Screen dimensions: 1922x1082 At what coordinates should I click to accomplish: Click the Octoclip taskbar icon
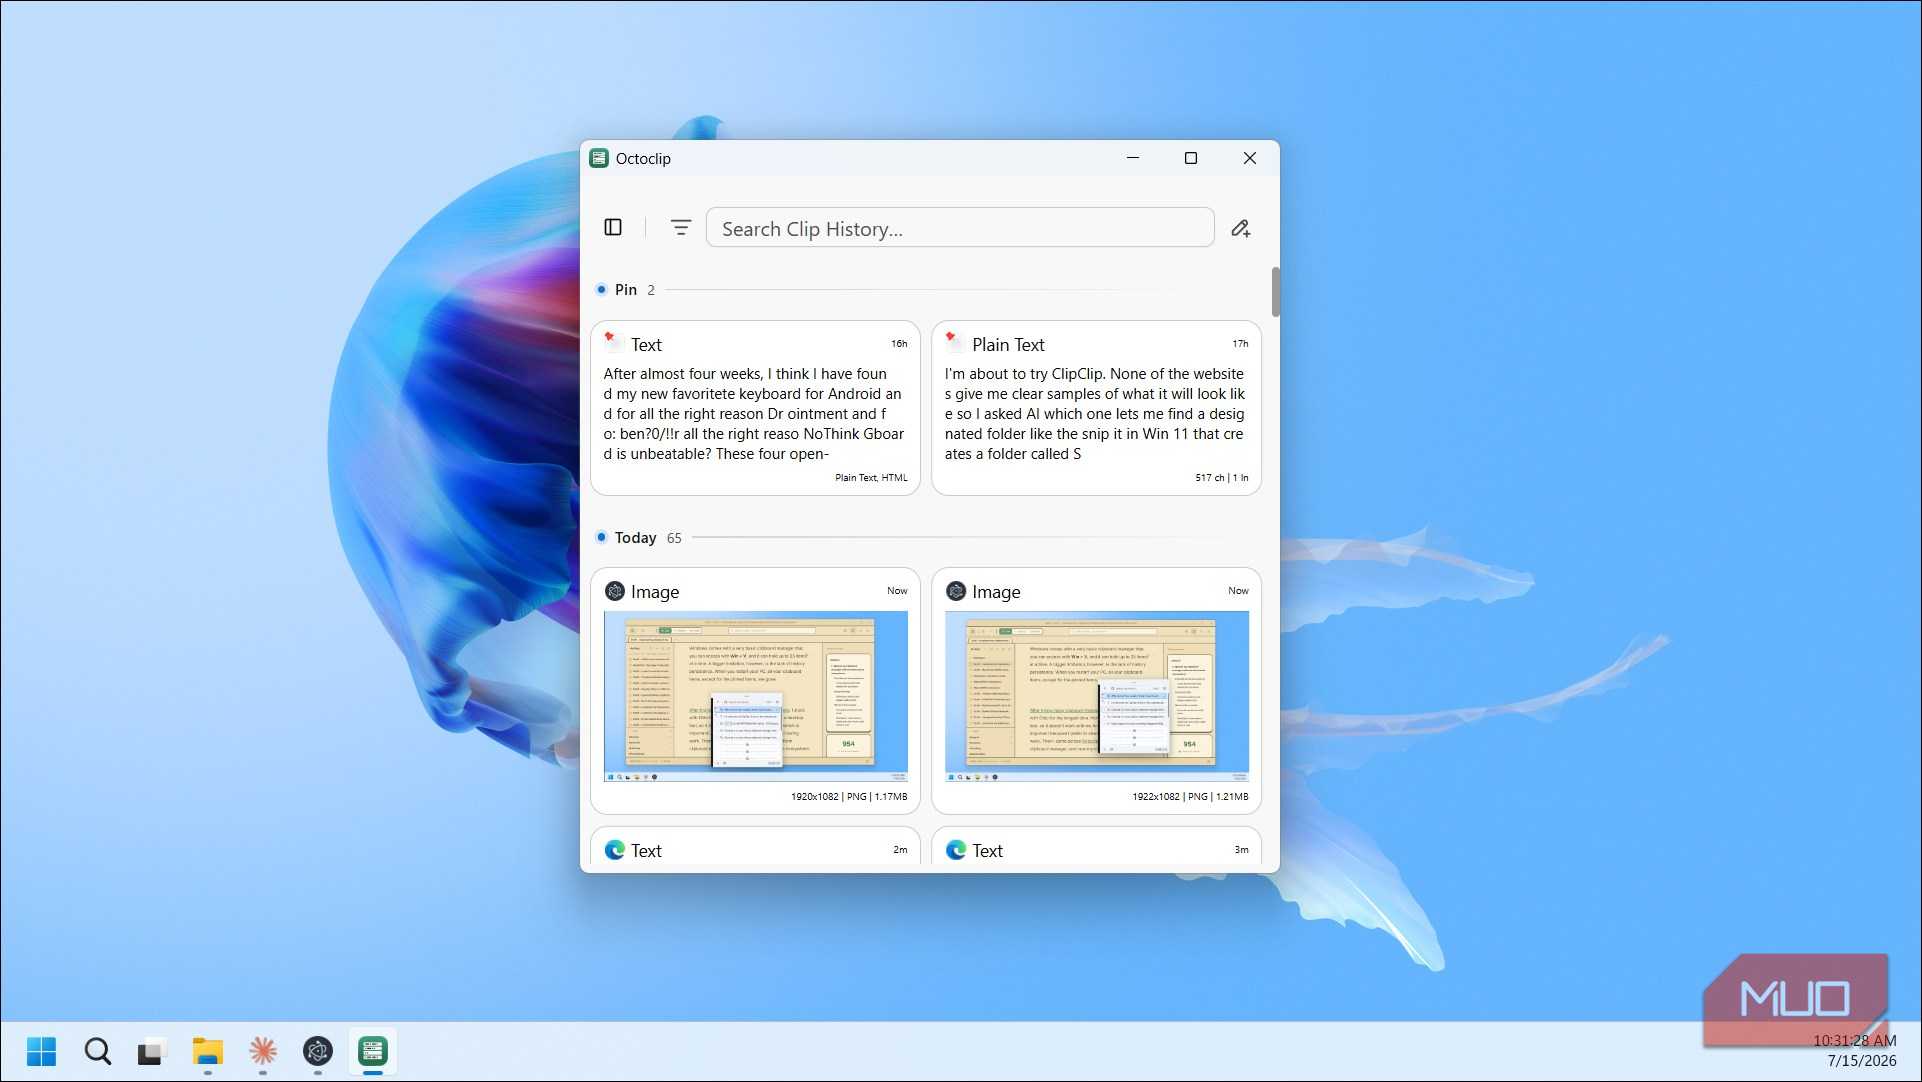[372, 1051]
